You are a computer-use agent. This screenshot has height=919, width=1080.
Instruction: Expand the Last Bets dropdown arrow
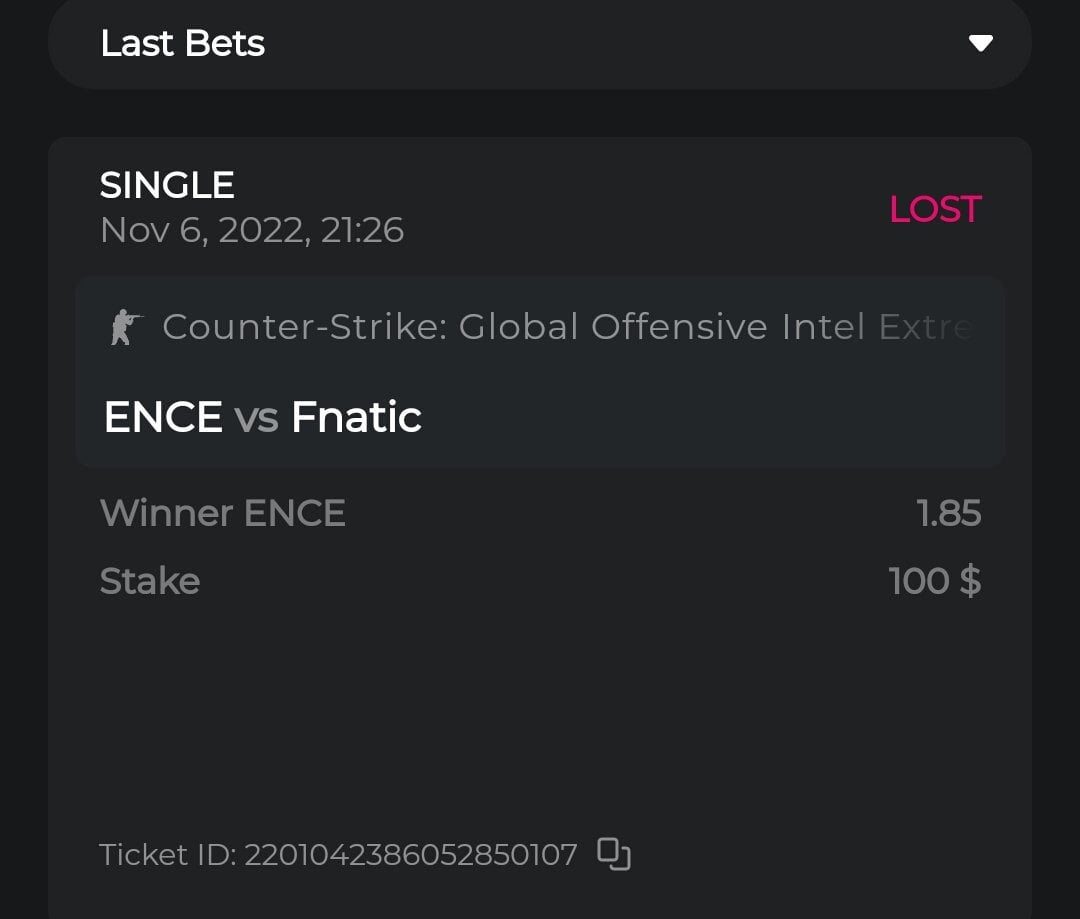click(980, 43)
